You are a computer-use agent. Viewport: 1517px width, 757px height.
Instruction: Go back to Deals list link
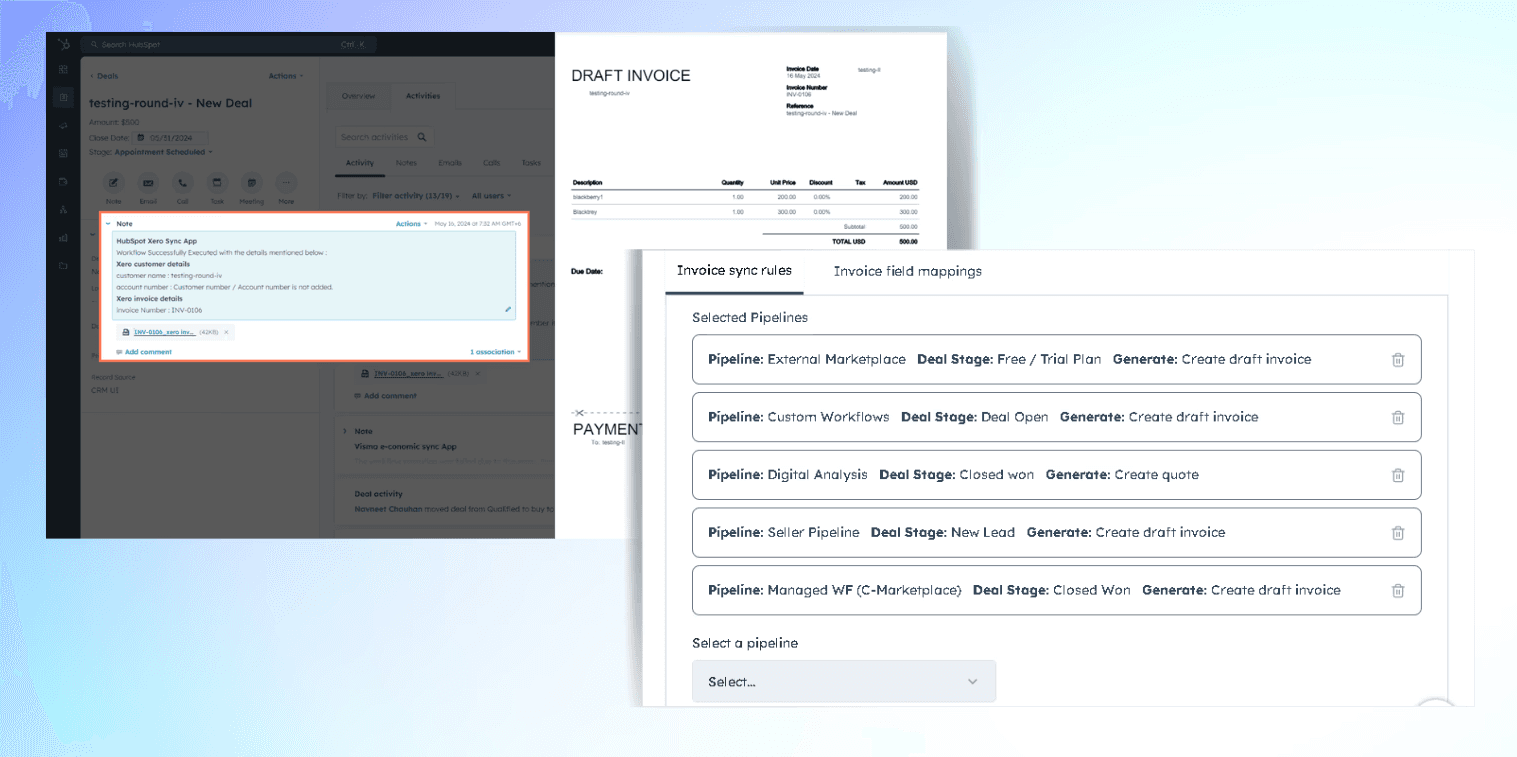(x=104, y=76)
